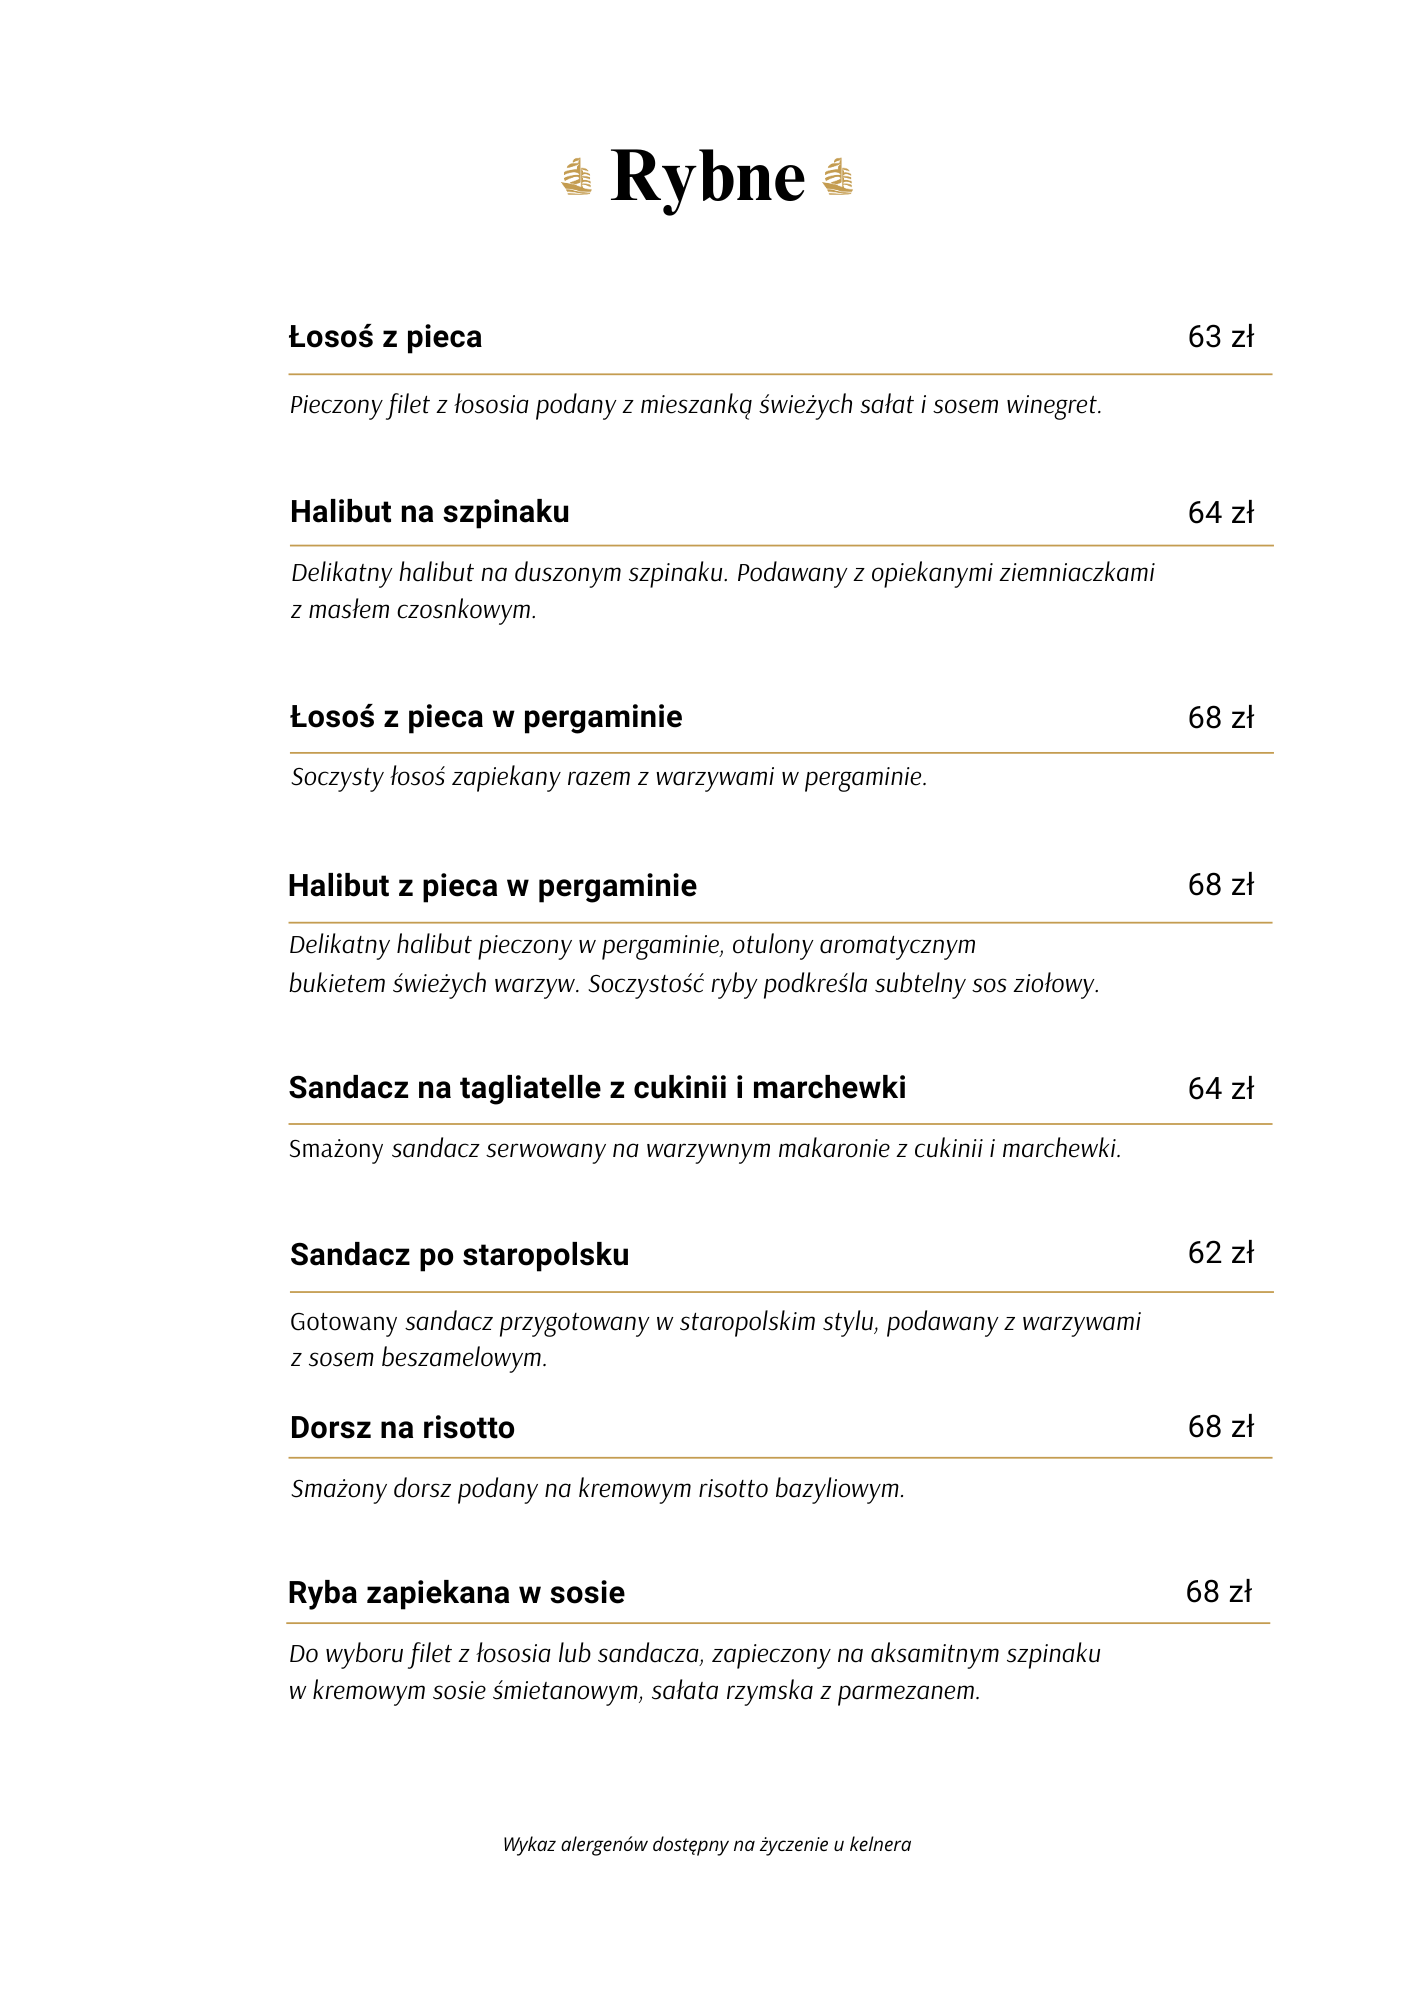Click the ship icon left of Rybne
Viewport: 1414px width, 2000px height.
[577, 177]
